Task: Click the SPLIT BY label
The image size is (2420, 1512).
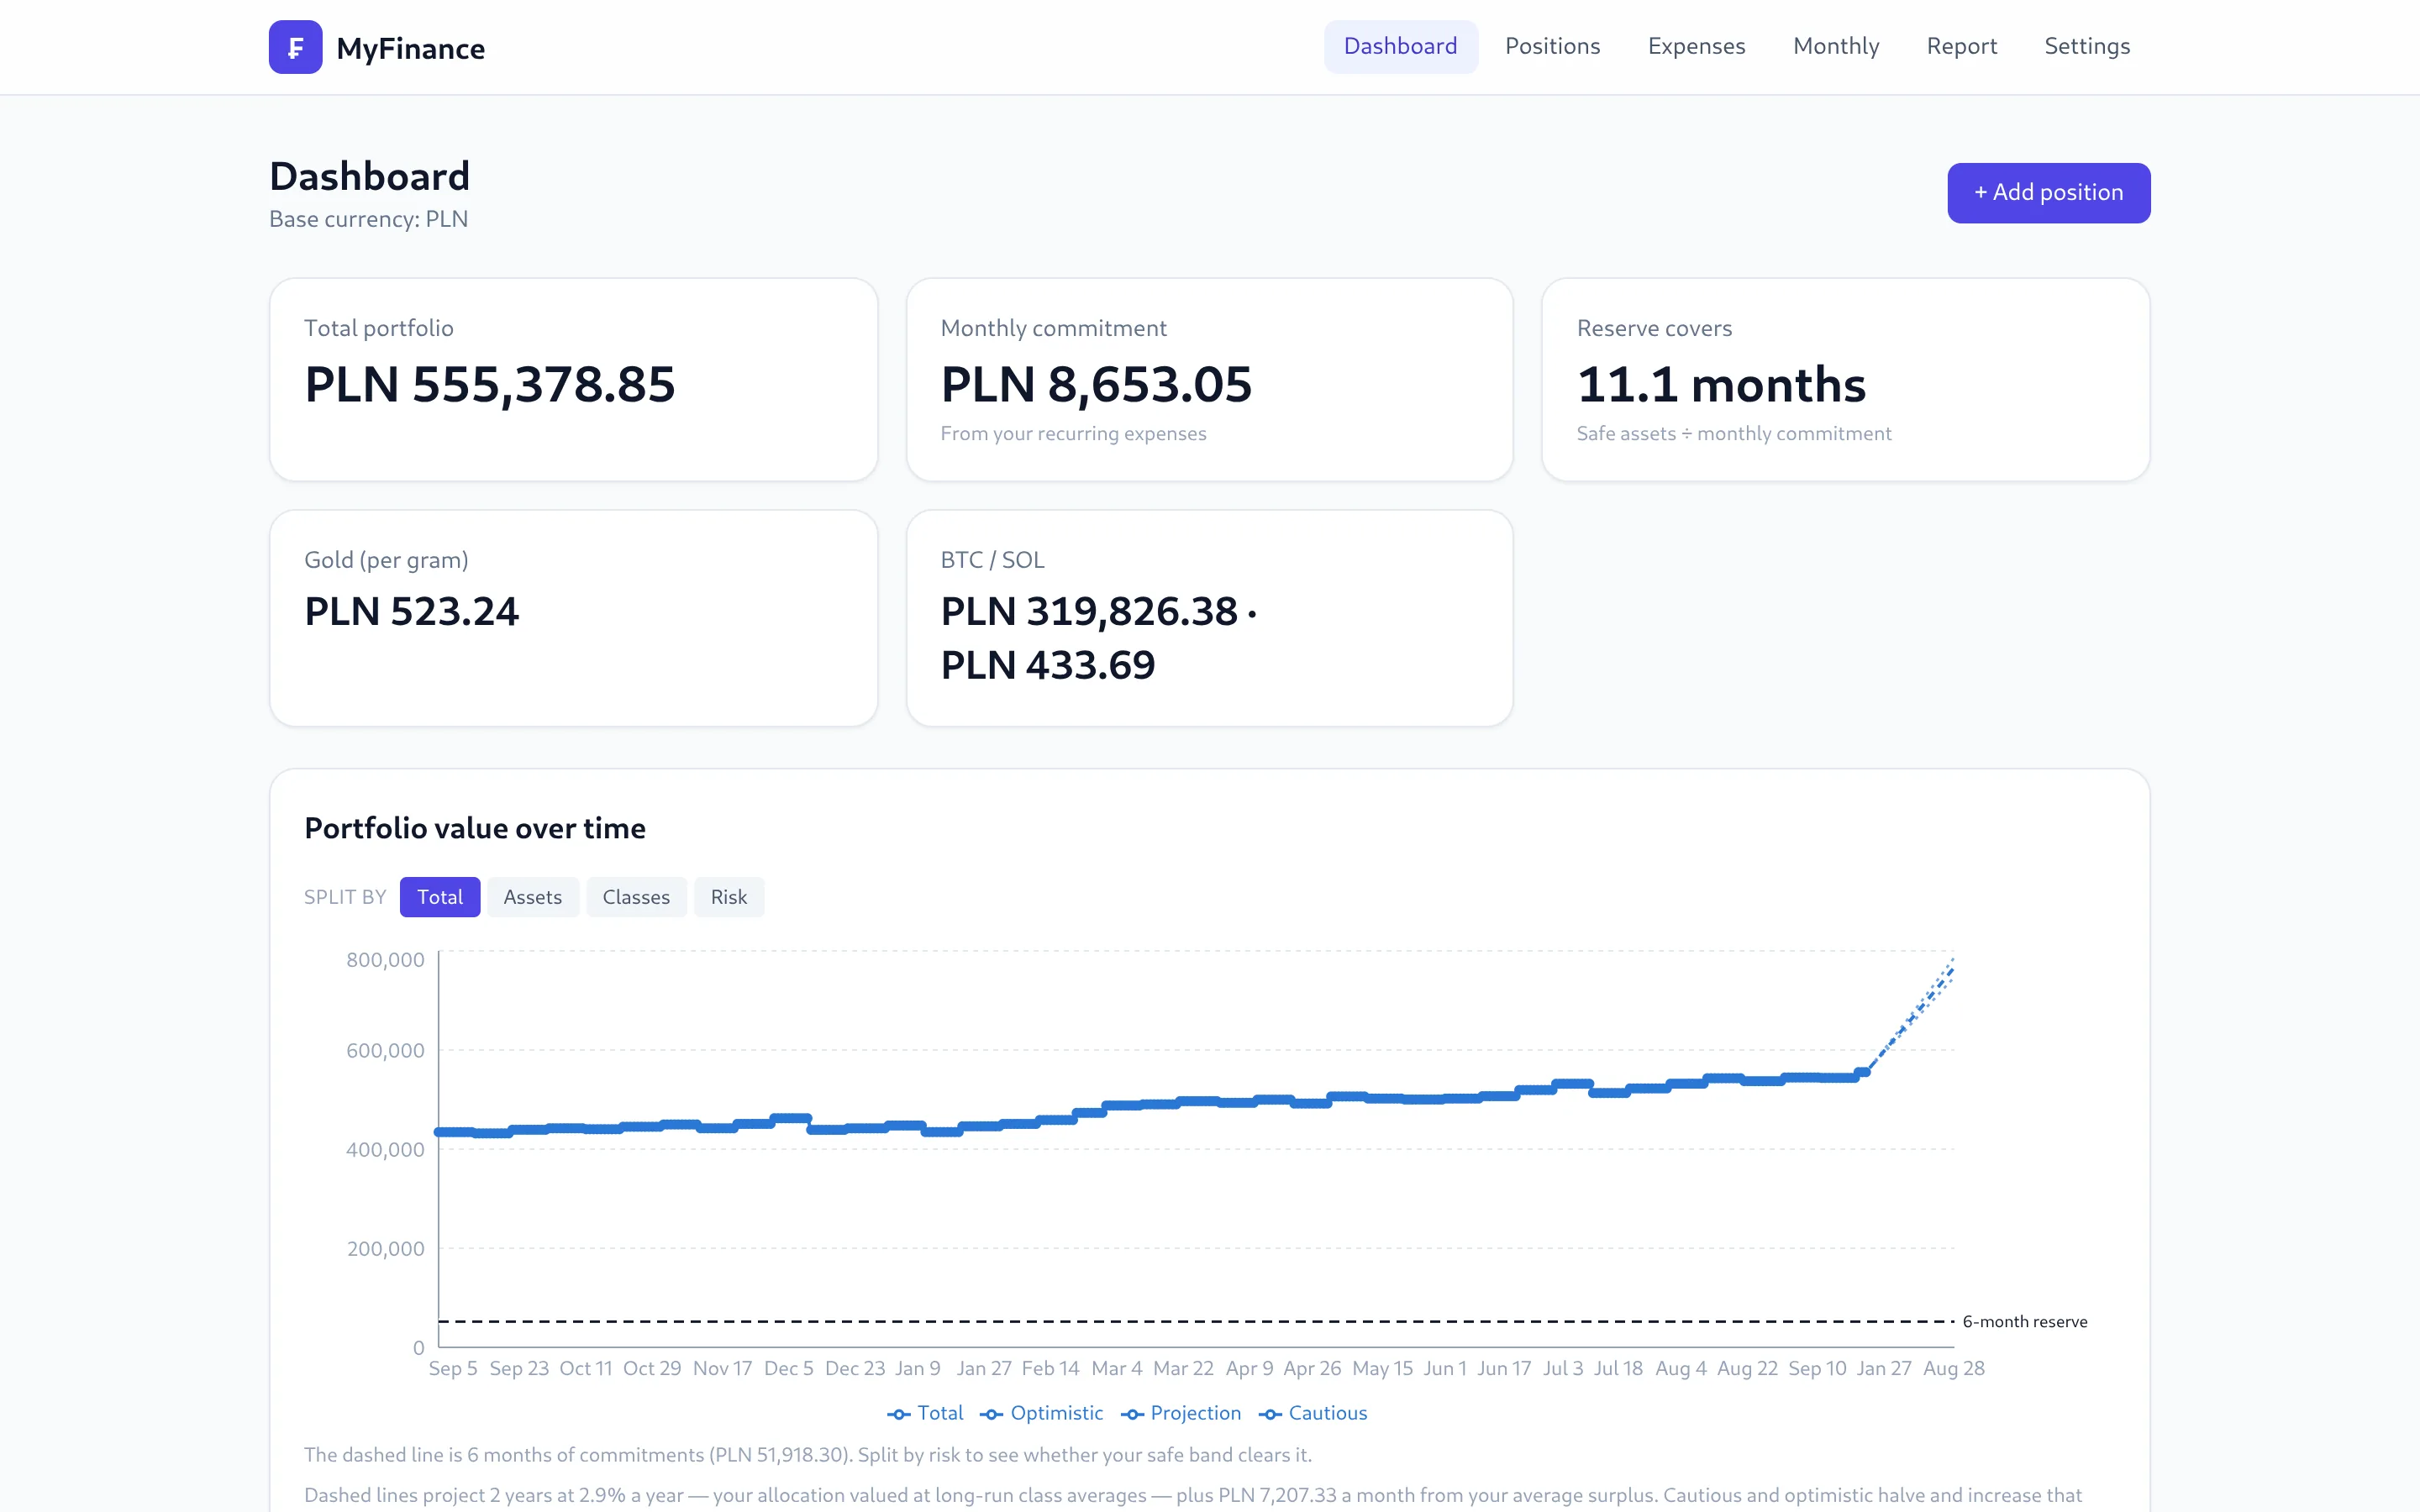Action: [x=345, y=897]
